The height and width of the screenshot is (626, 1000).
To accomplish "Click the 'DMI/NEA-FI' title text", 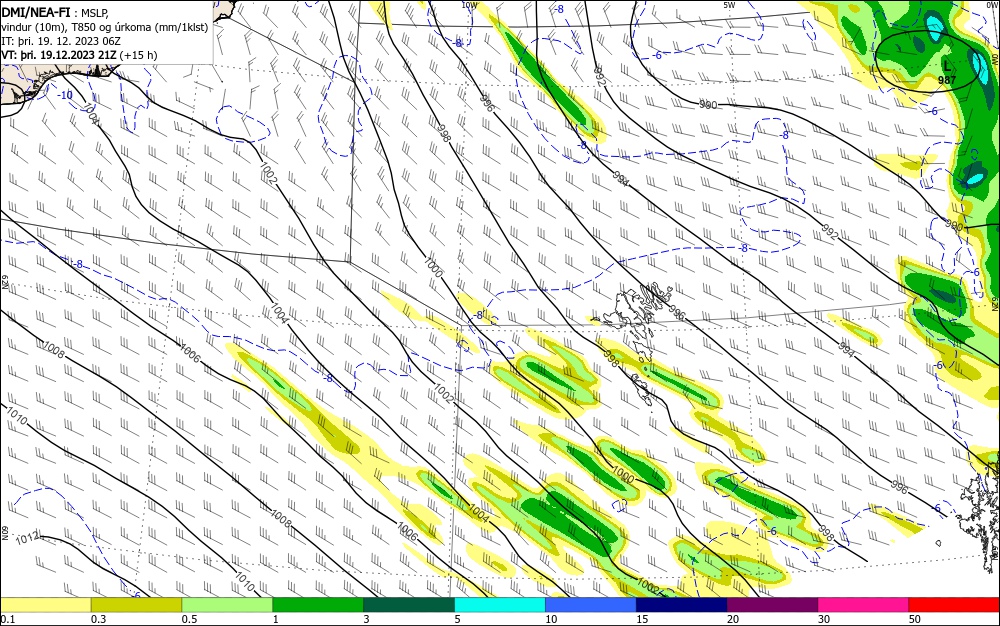I will pyautogui.click(x=36, y=11).
